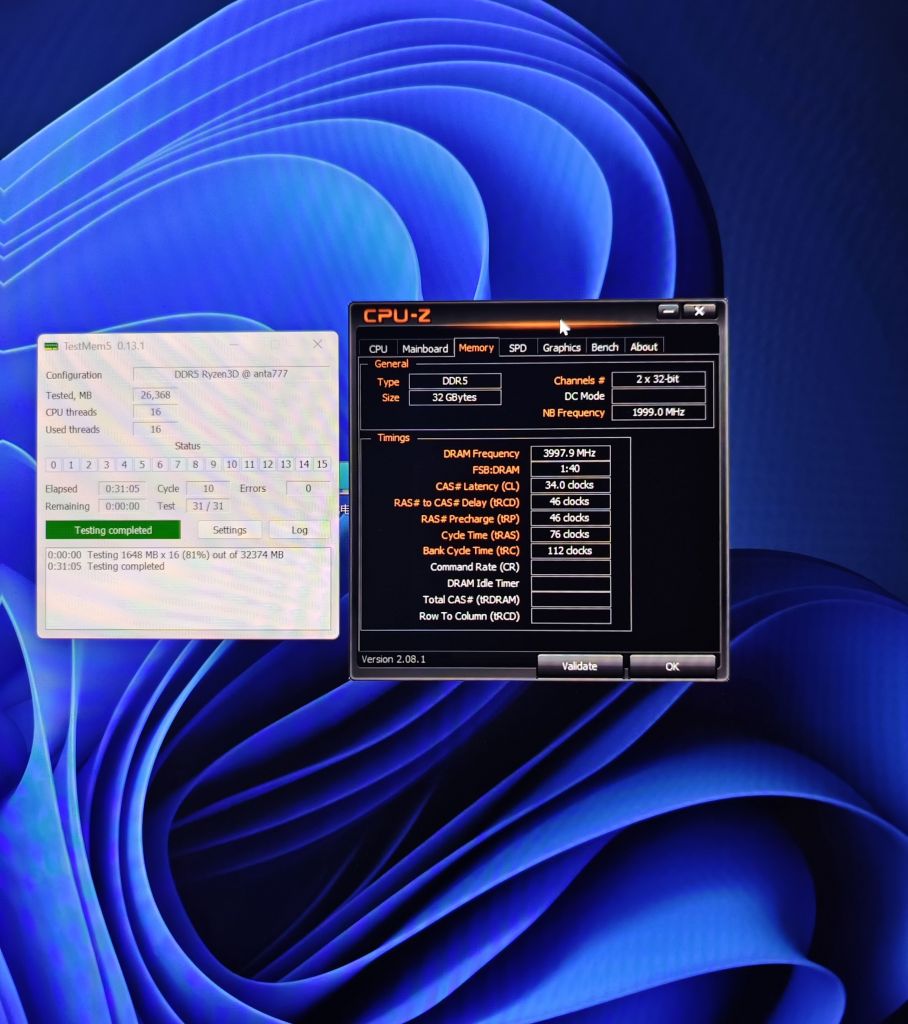Click the Command Rate (CR) value field
The height and width of the screenshot is (1024, 908).
(571, 567)
